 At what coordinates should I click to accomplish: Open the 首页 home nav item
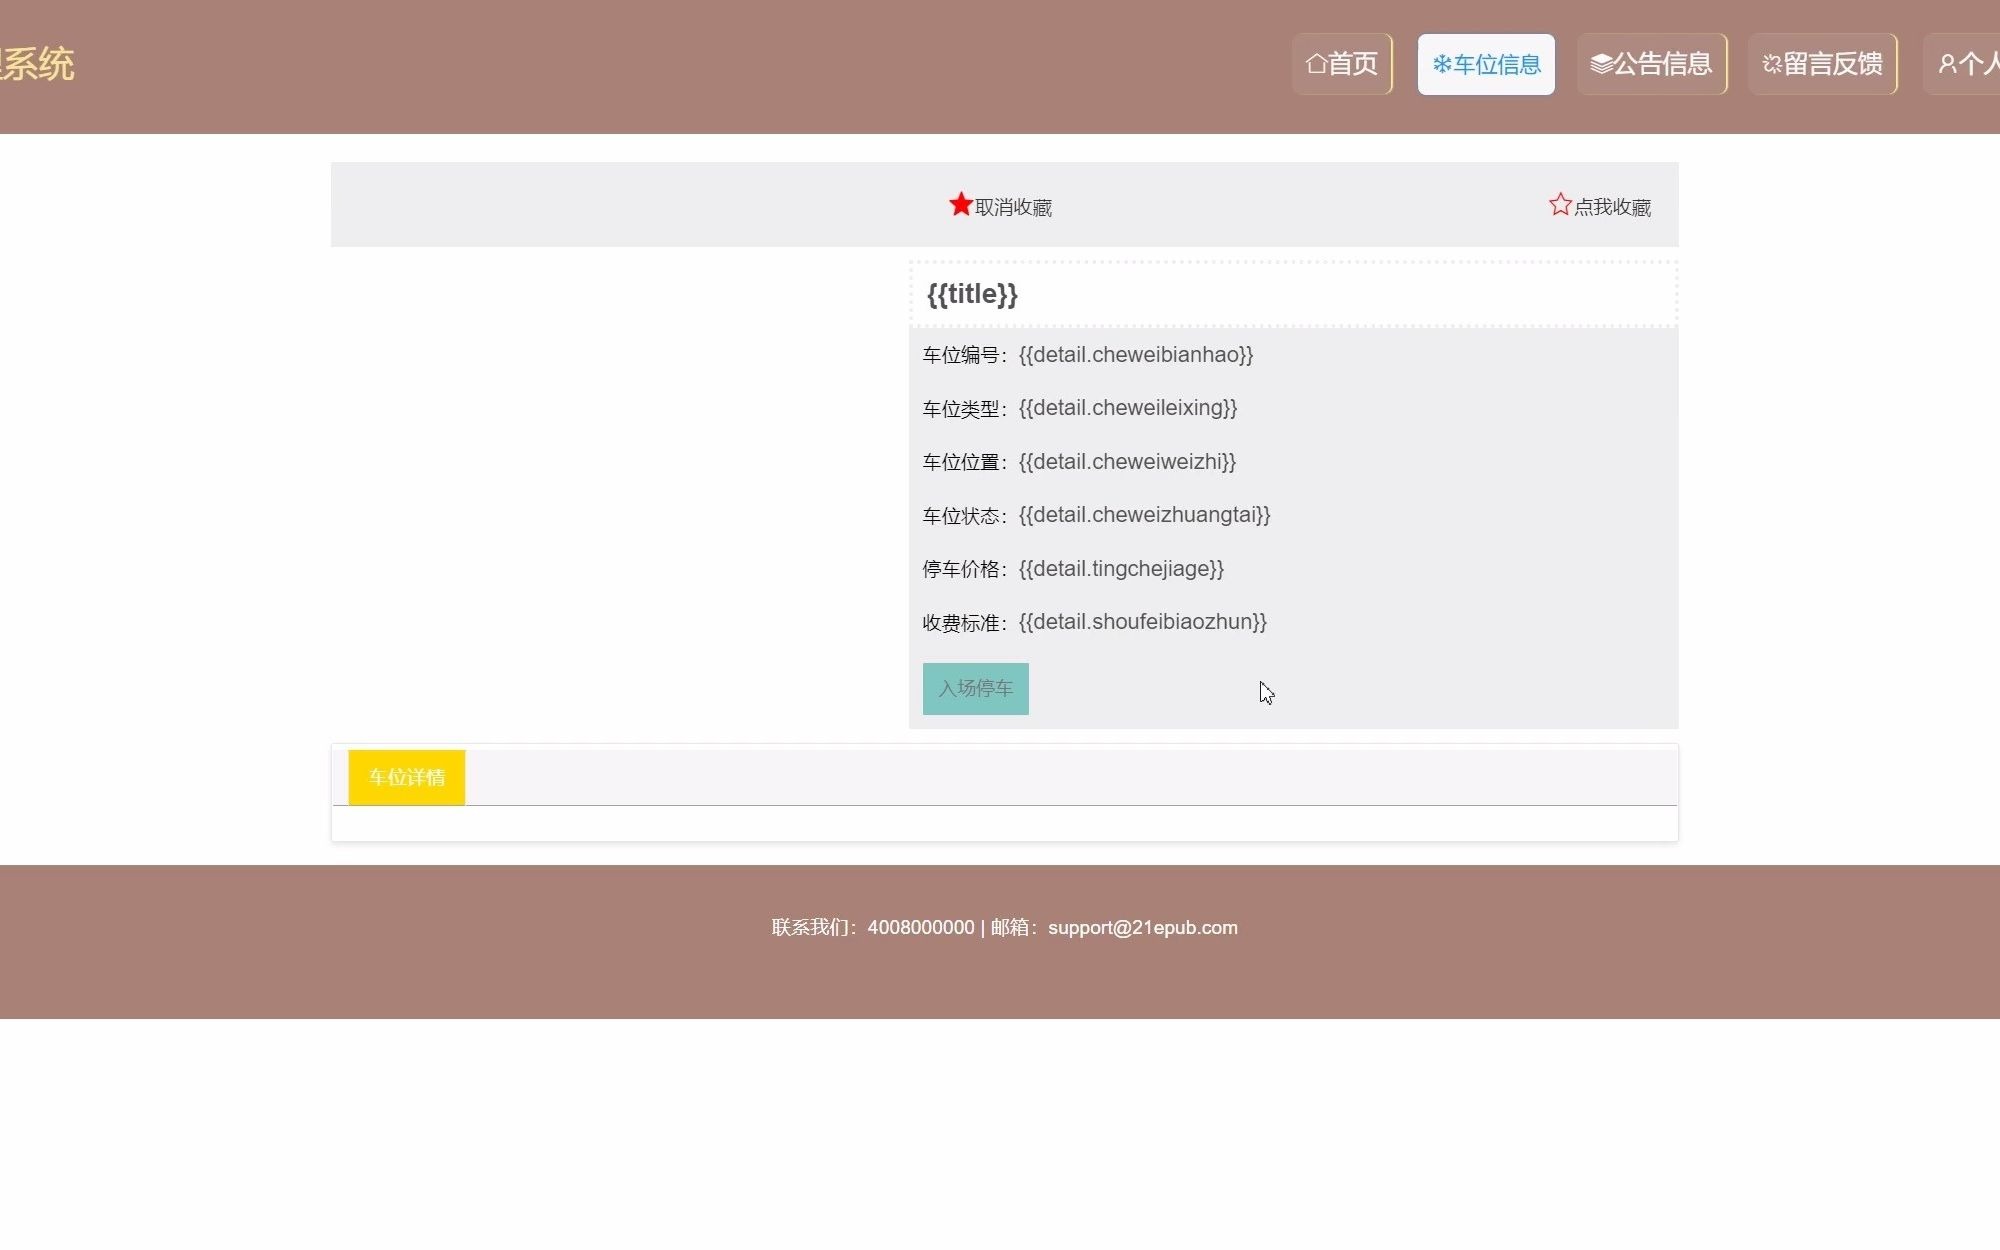click(1342, 64)
